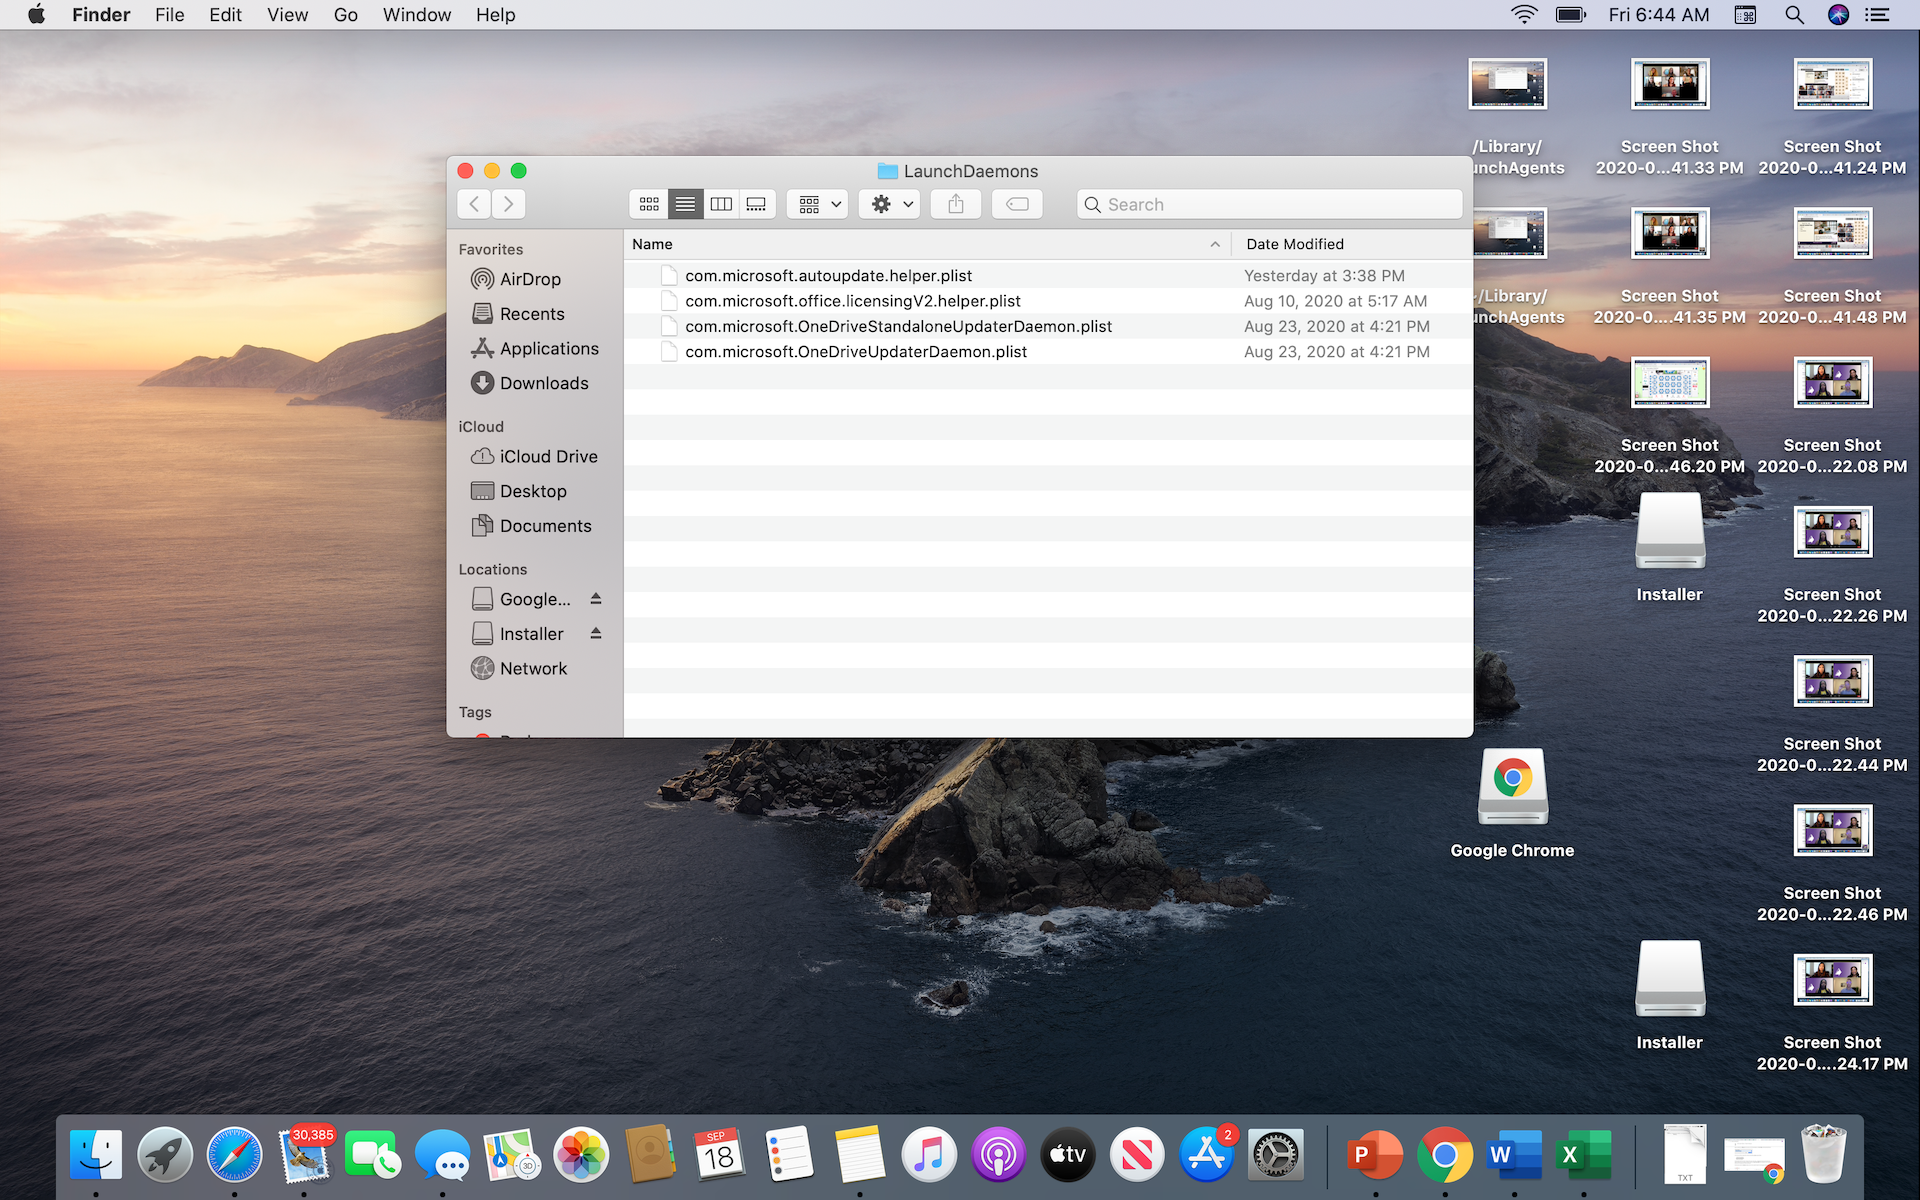Eject the Google volume in sidebar

(596, 598)
